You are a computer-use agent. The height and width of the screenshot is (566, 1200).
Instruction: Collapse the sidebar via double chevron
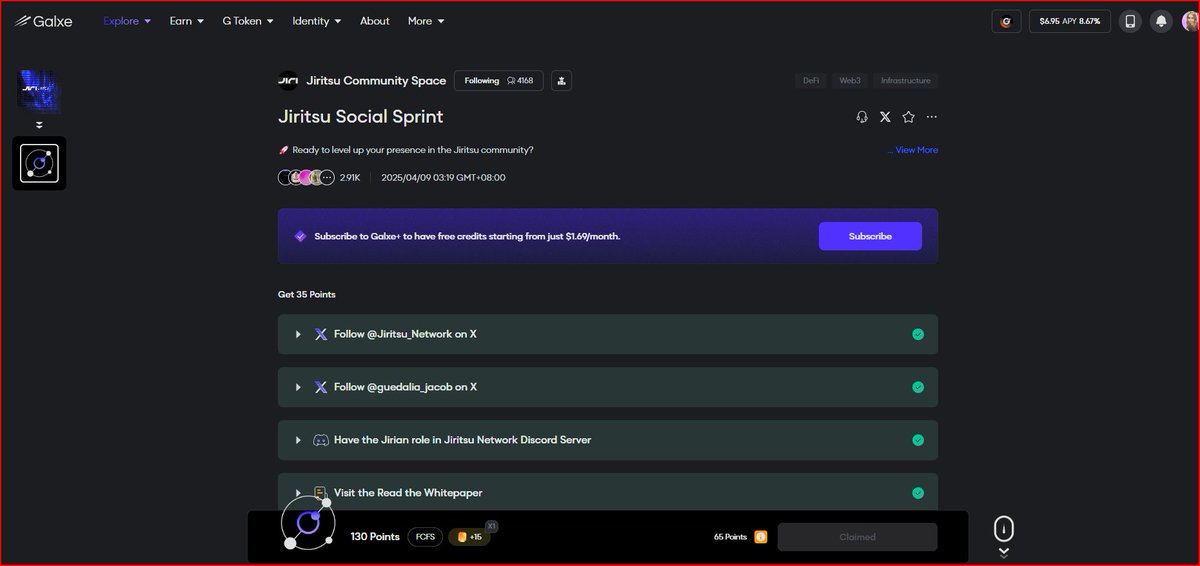coord(40,125)
